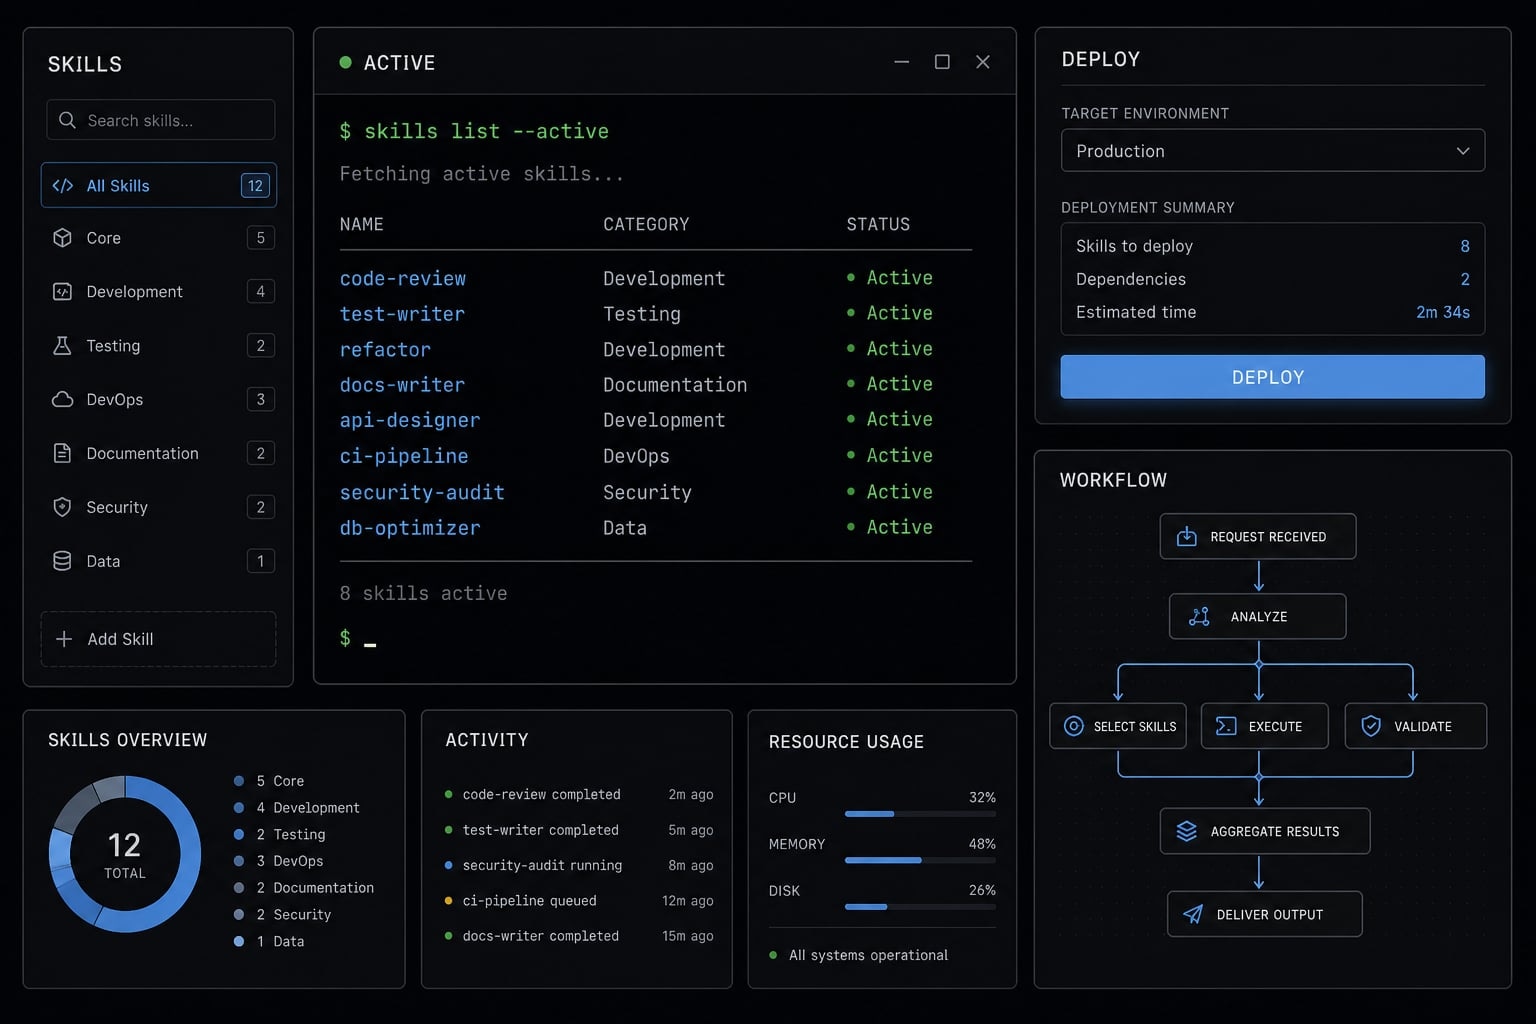This screenshot has height=1024, width=1536.
Task: Click the All Skills count badge 12
Action: 255,186
